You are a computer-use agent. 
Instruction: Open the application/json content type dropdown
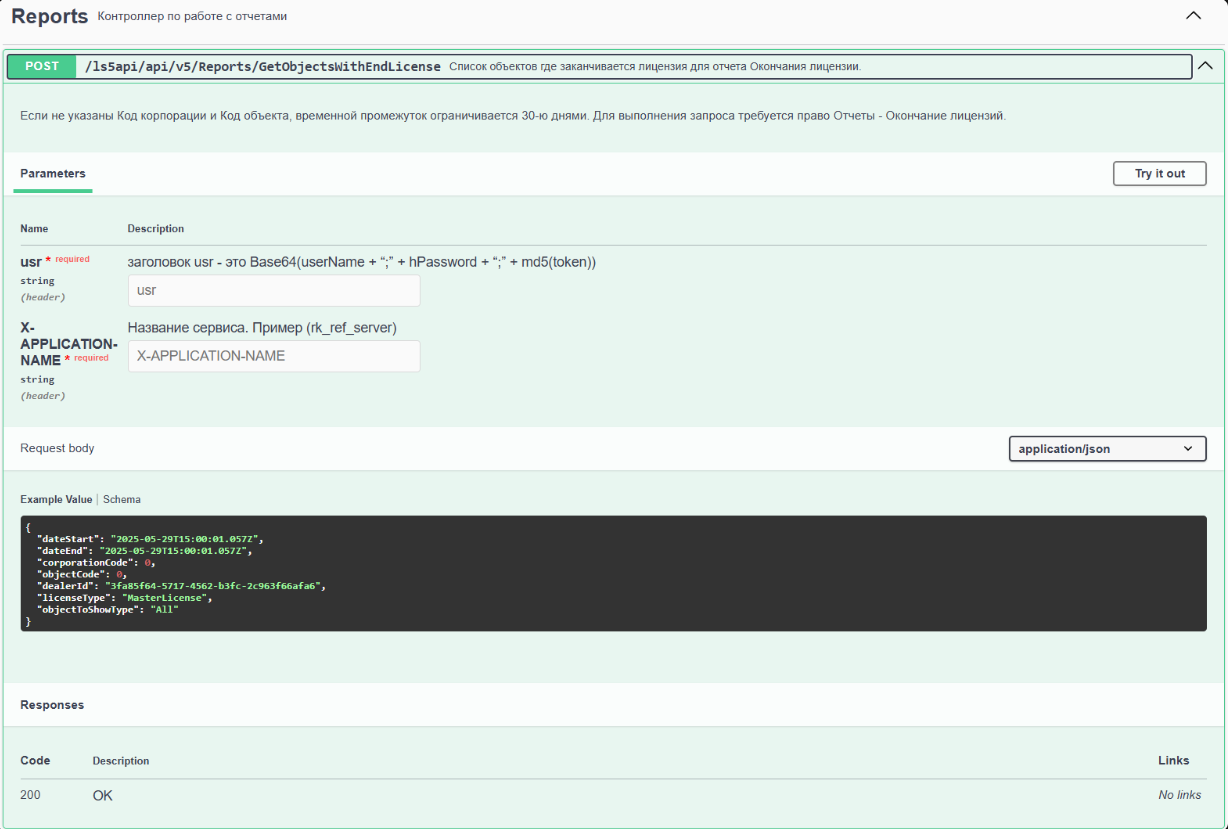tap(1107, 449)
